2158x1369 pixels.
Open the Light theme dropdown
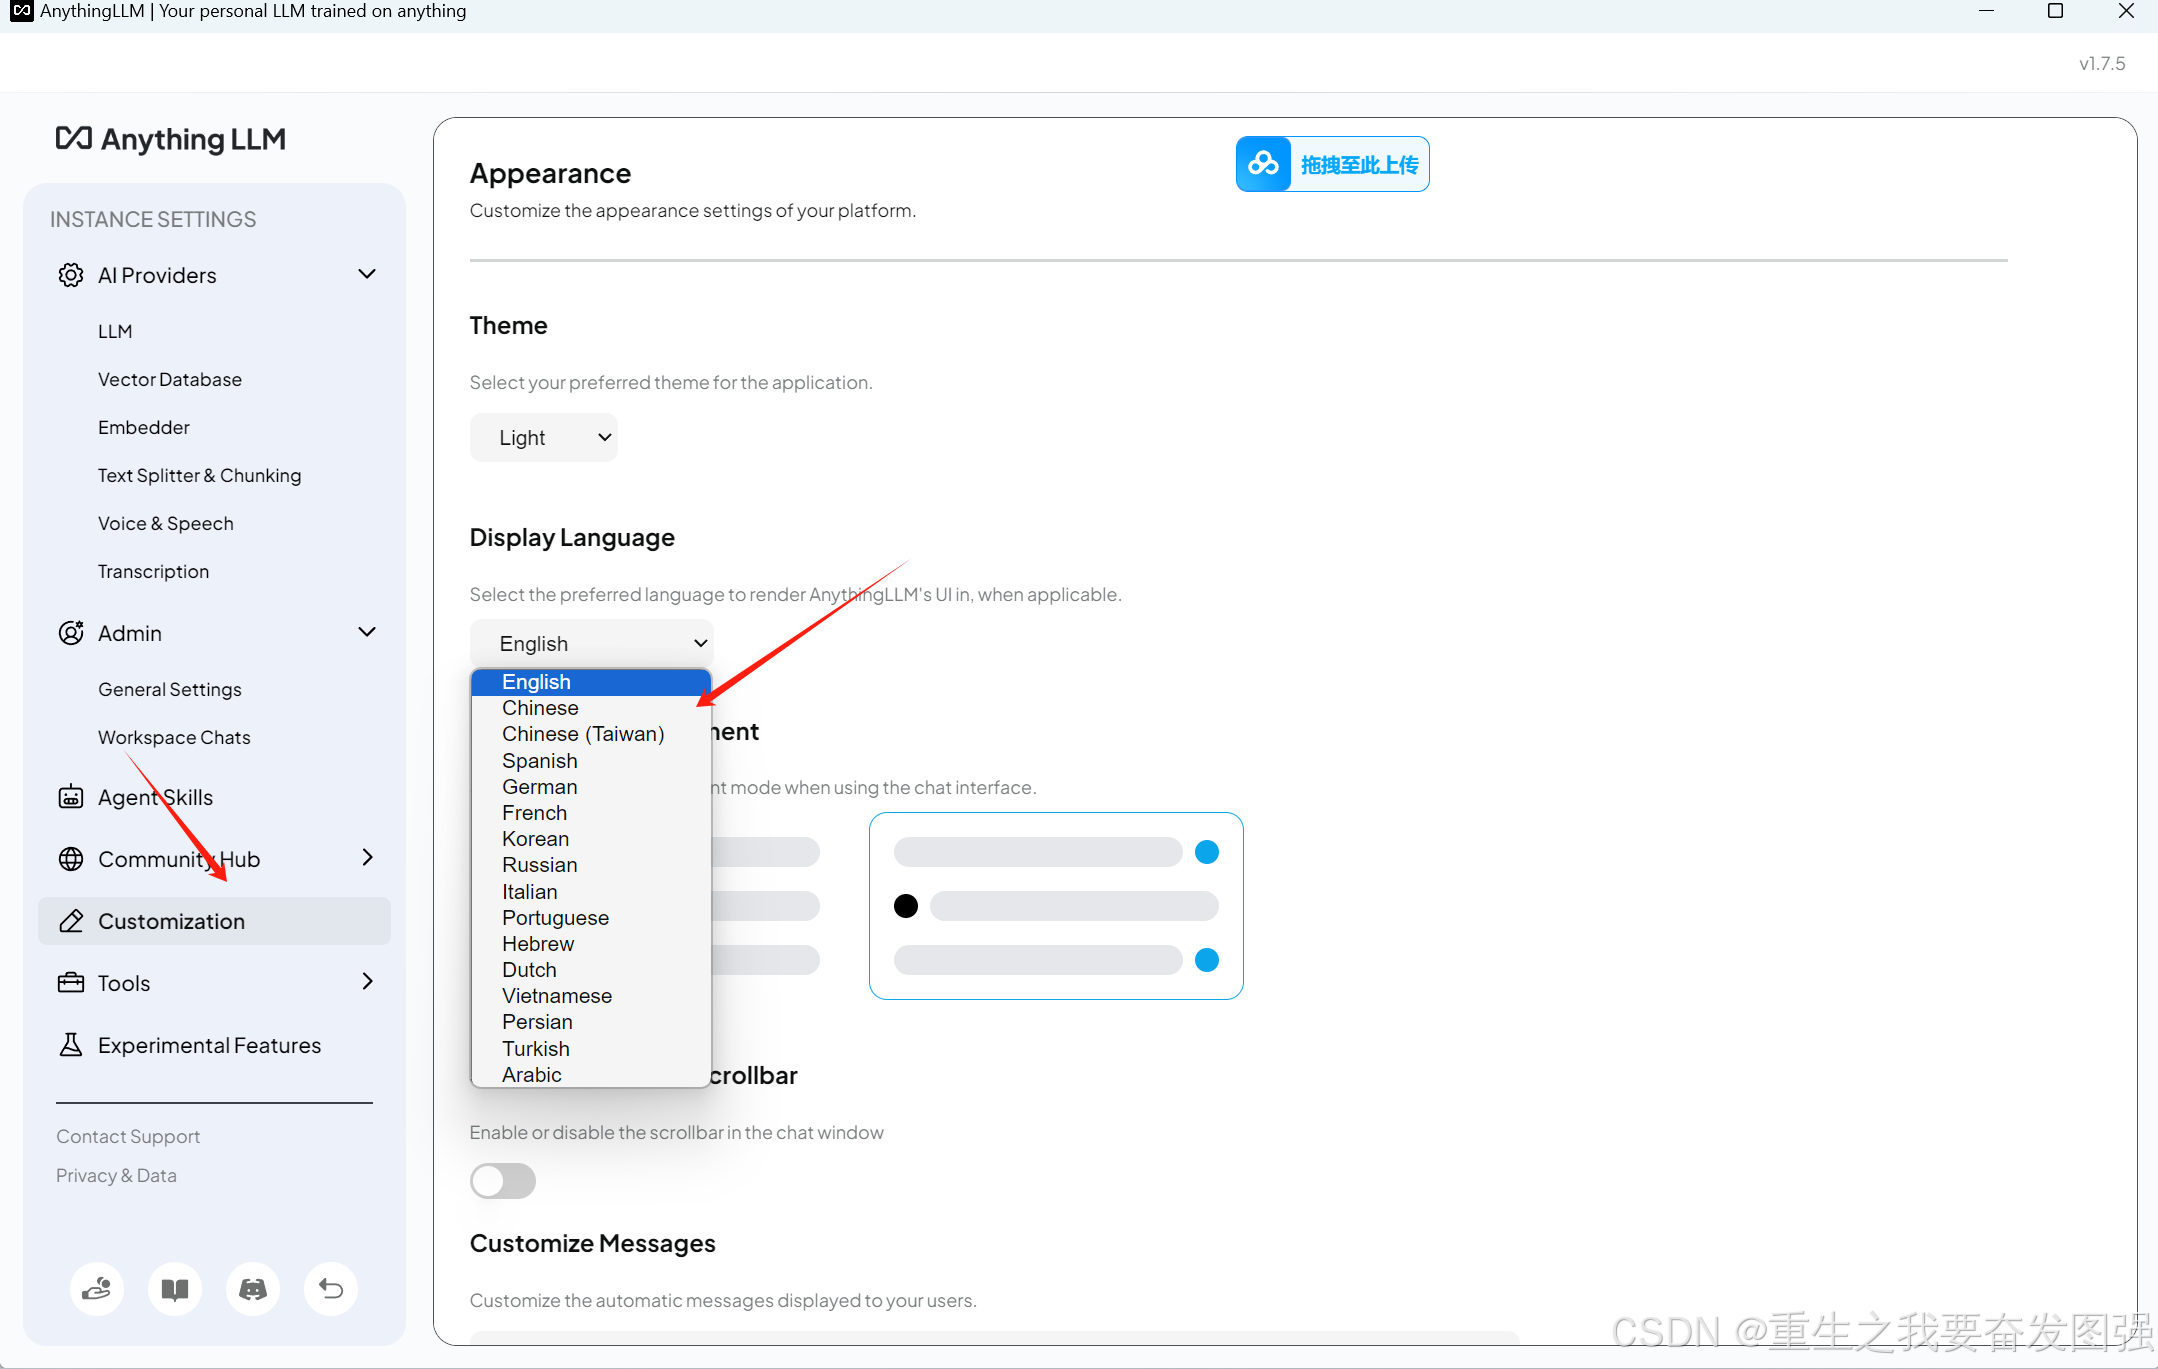544,438
